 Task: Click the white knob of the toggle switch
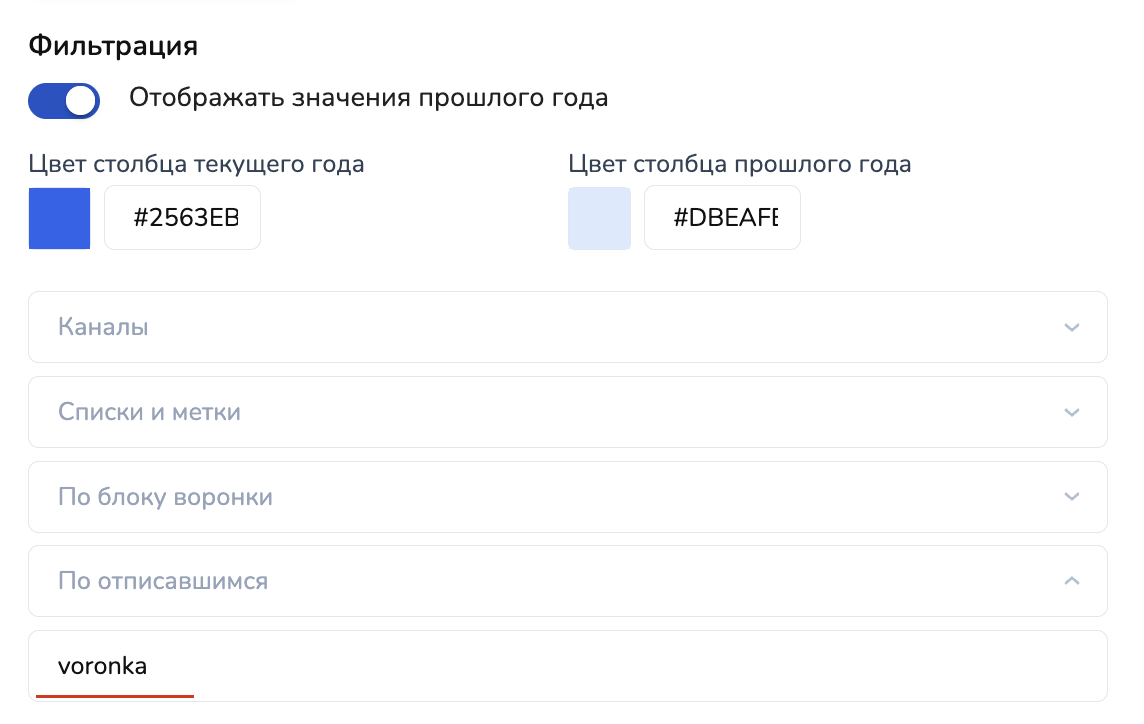click(x=81, y=100)
